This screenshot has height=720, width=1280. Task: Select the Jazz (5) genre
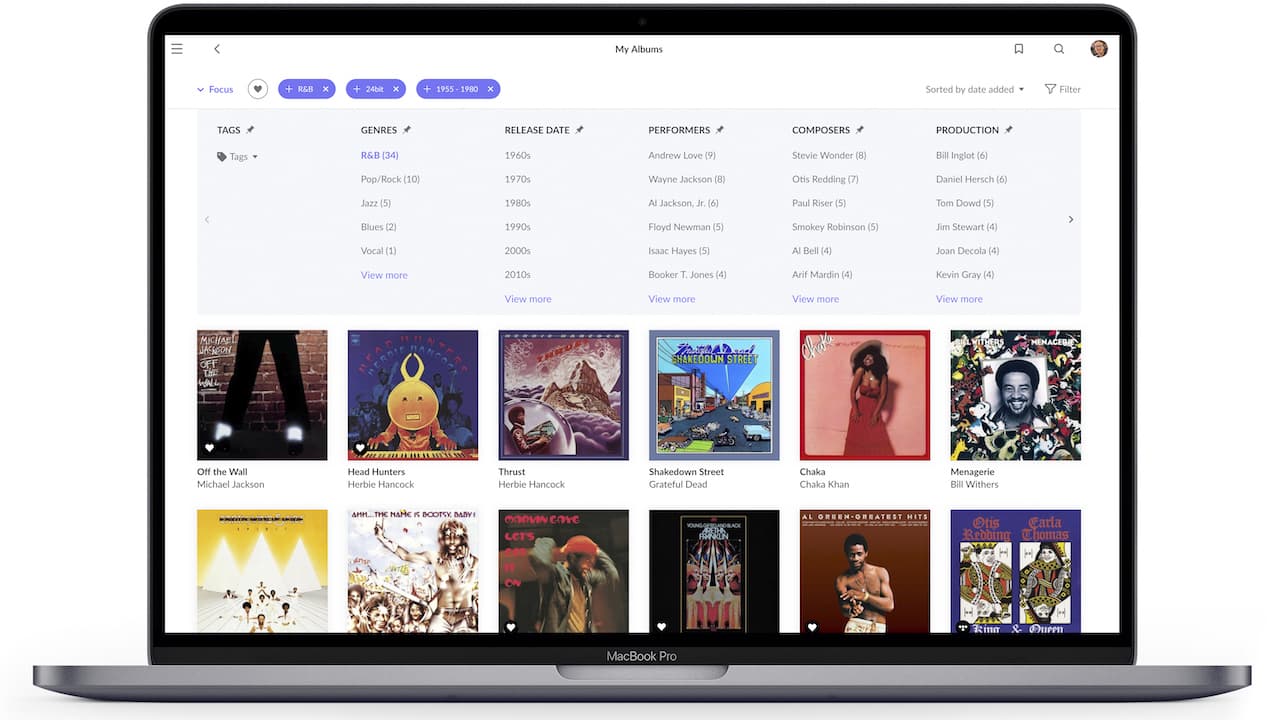[376, 203]
